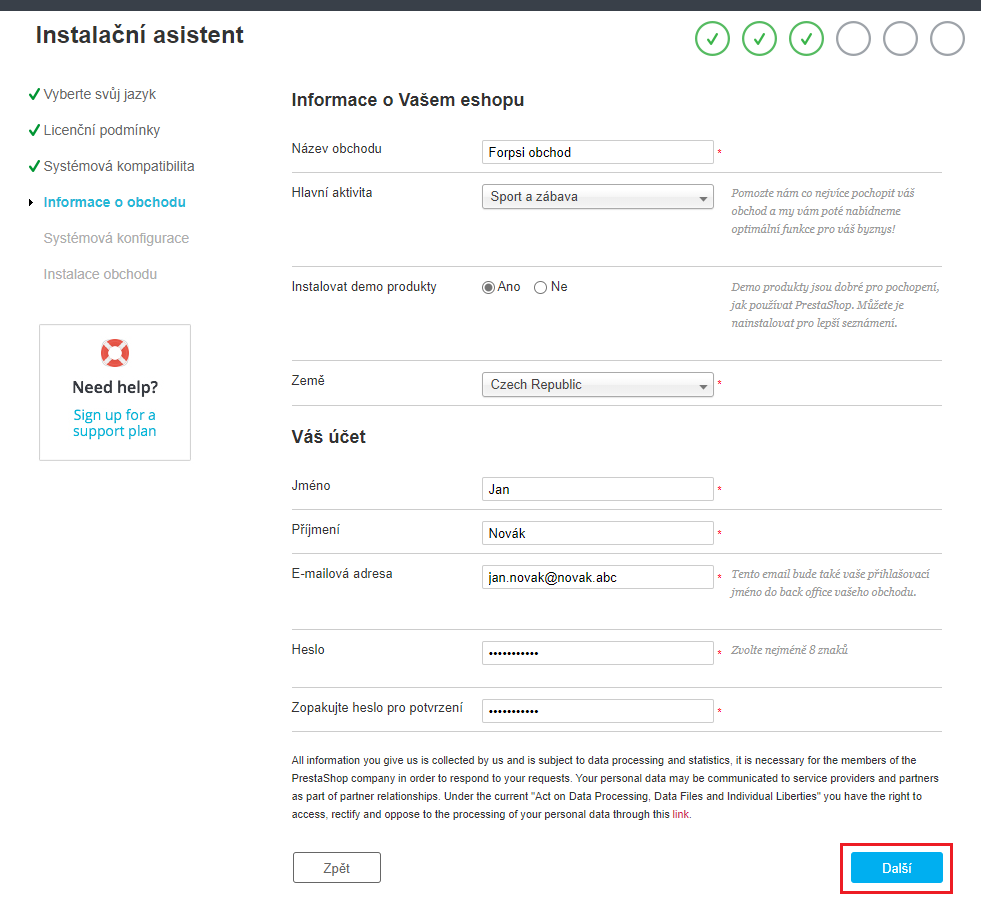Click the fourth empty step circle
The width and height of the screenshot is (982, 921).
point(853,39)
